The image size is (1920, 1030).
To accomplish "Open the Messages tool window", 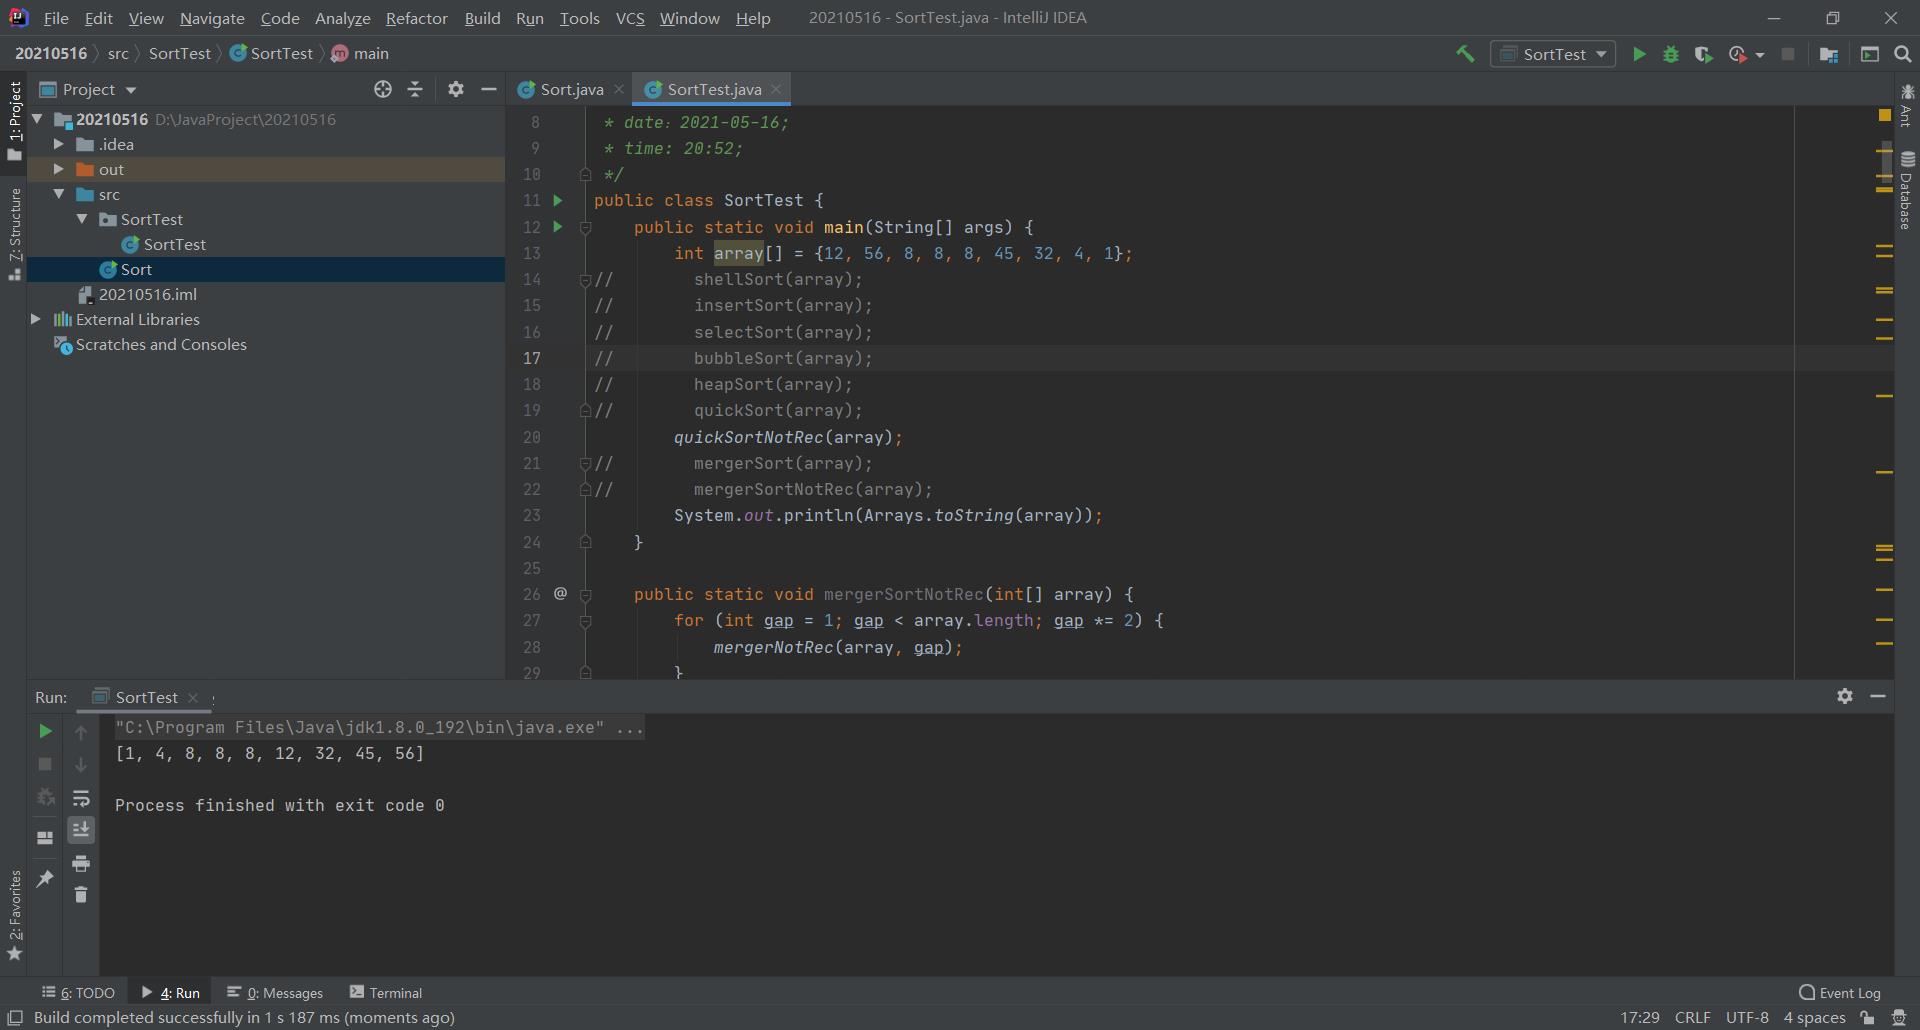I will 276,992.
